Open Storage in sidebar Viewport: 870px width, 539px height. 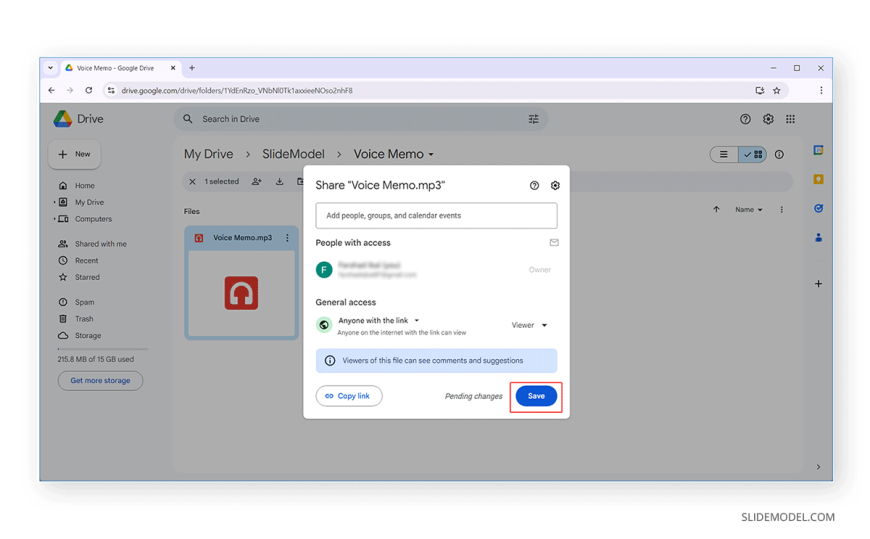tap(88, 335)
